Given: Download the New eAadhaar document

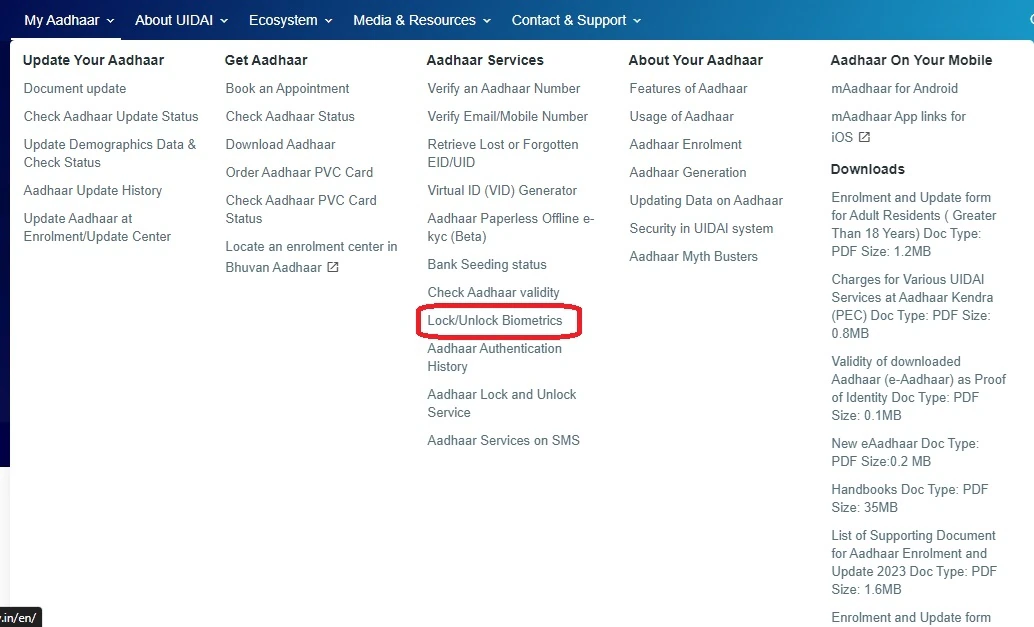Looking at the screenshot, I should coord(905,452).
